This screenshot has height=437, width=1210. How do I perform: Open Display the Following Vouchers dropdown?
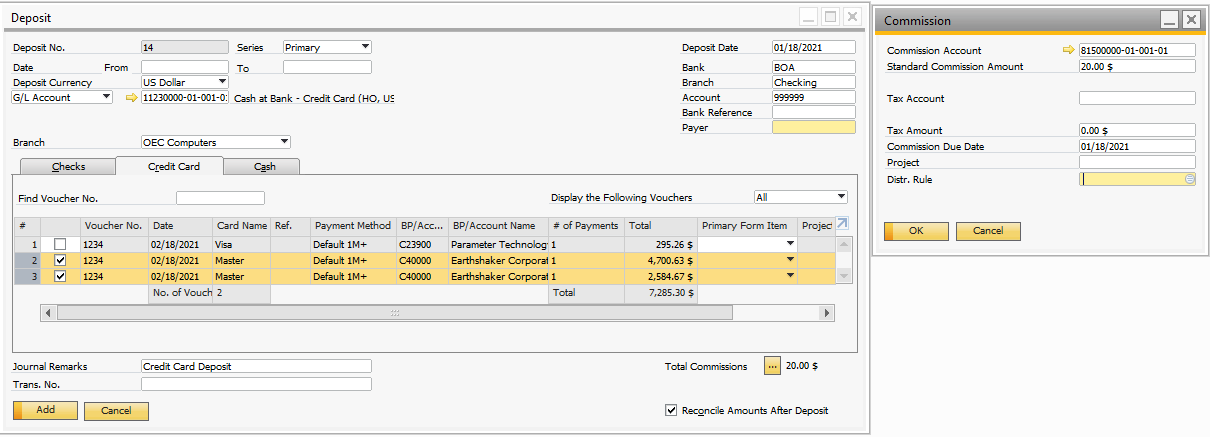click(841, 197)
